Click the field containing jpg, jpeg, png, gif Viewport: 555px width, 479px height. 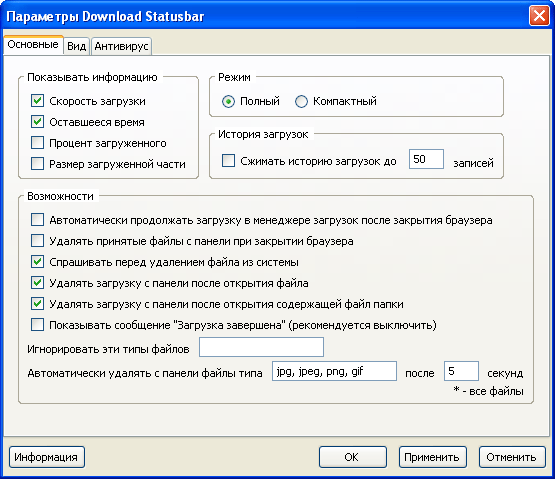coord(334,371)
